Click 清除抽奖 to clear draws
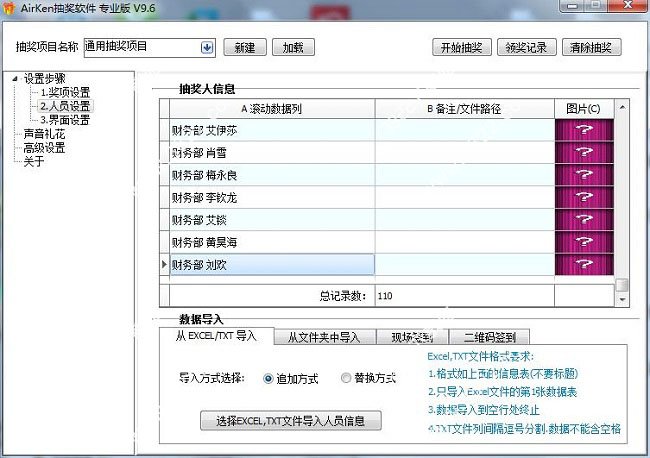 point(592,47)
